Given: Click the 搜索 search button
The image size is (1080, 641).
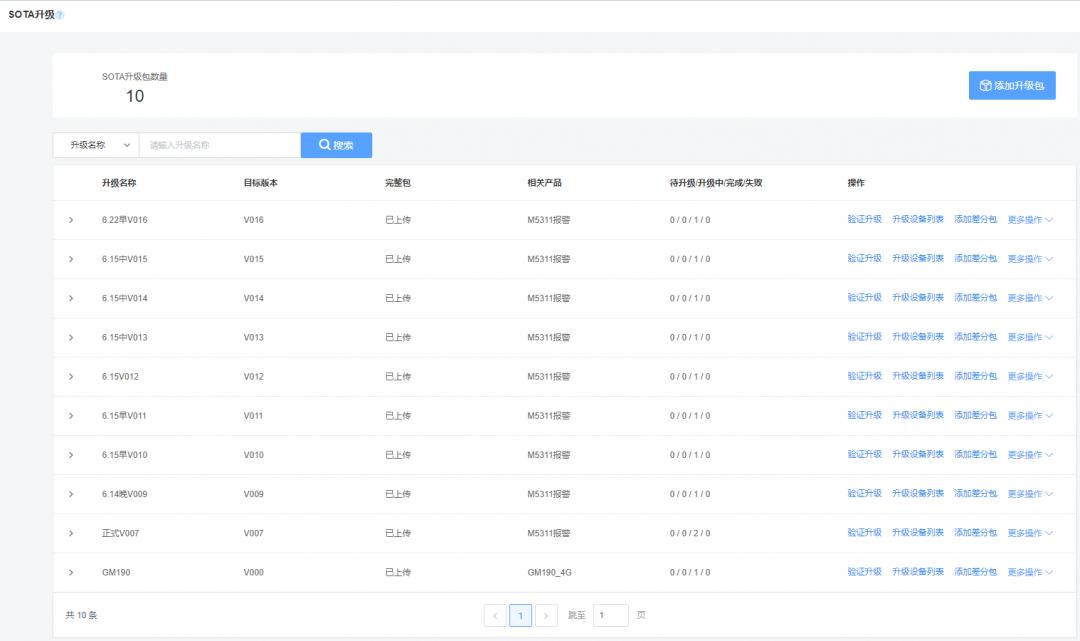Looking at the screenshot, I should 336,145.
